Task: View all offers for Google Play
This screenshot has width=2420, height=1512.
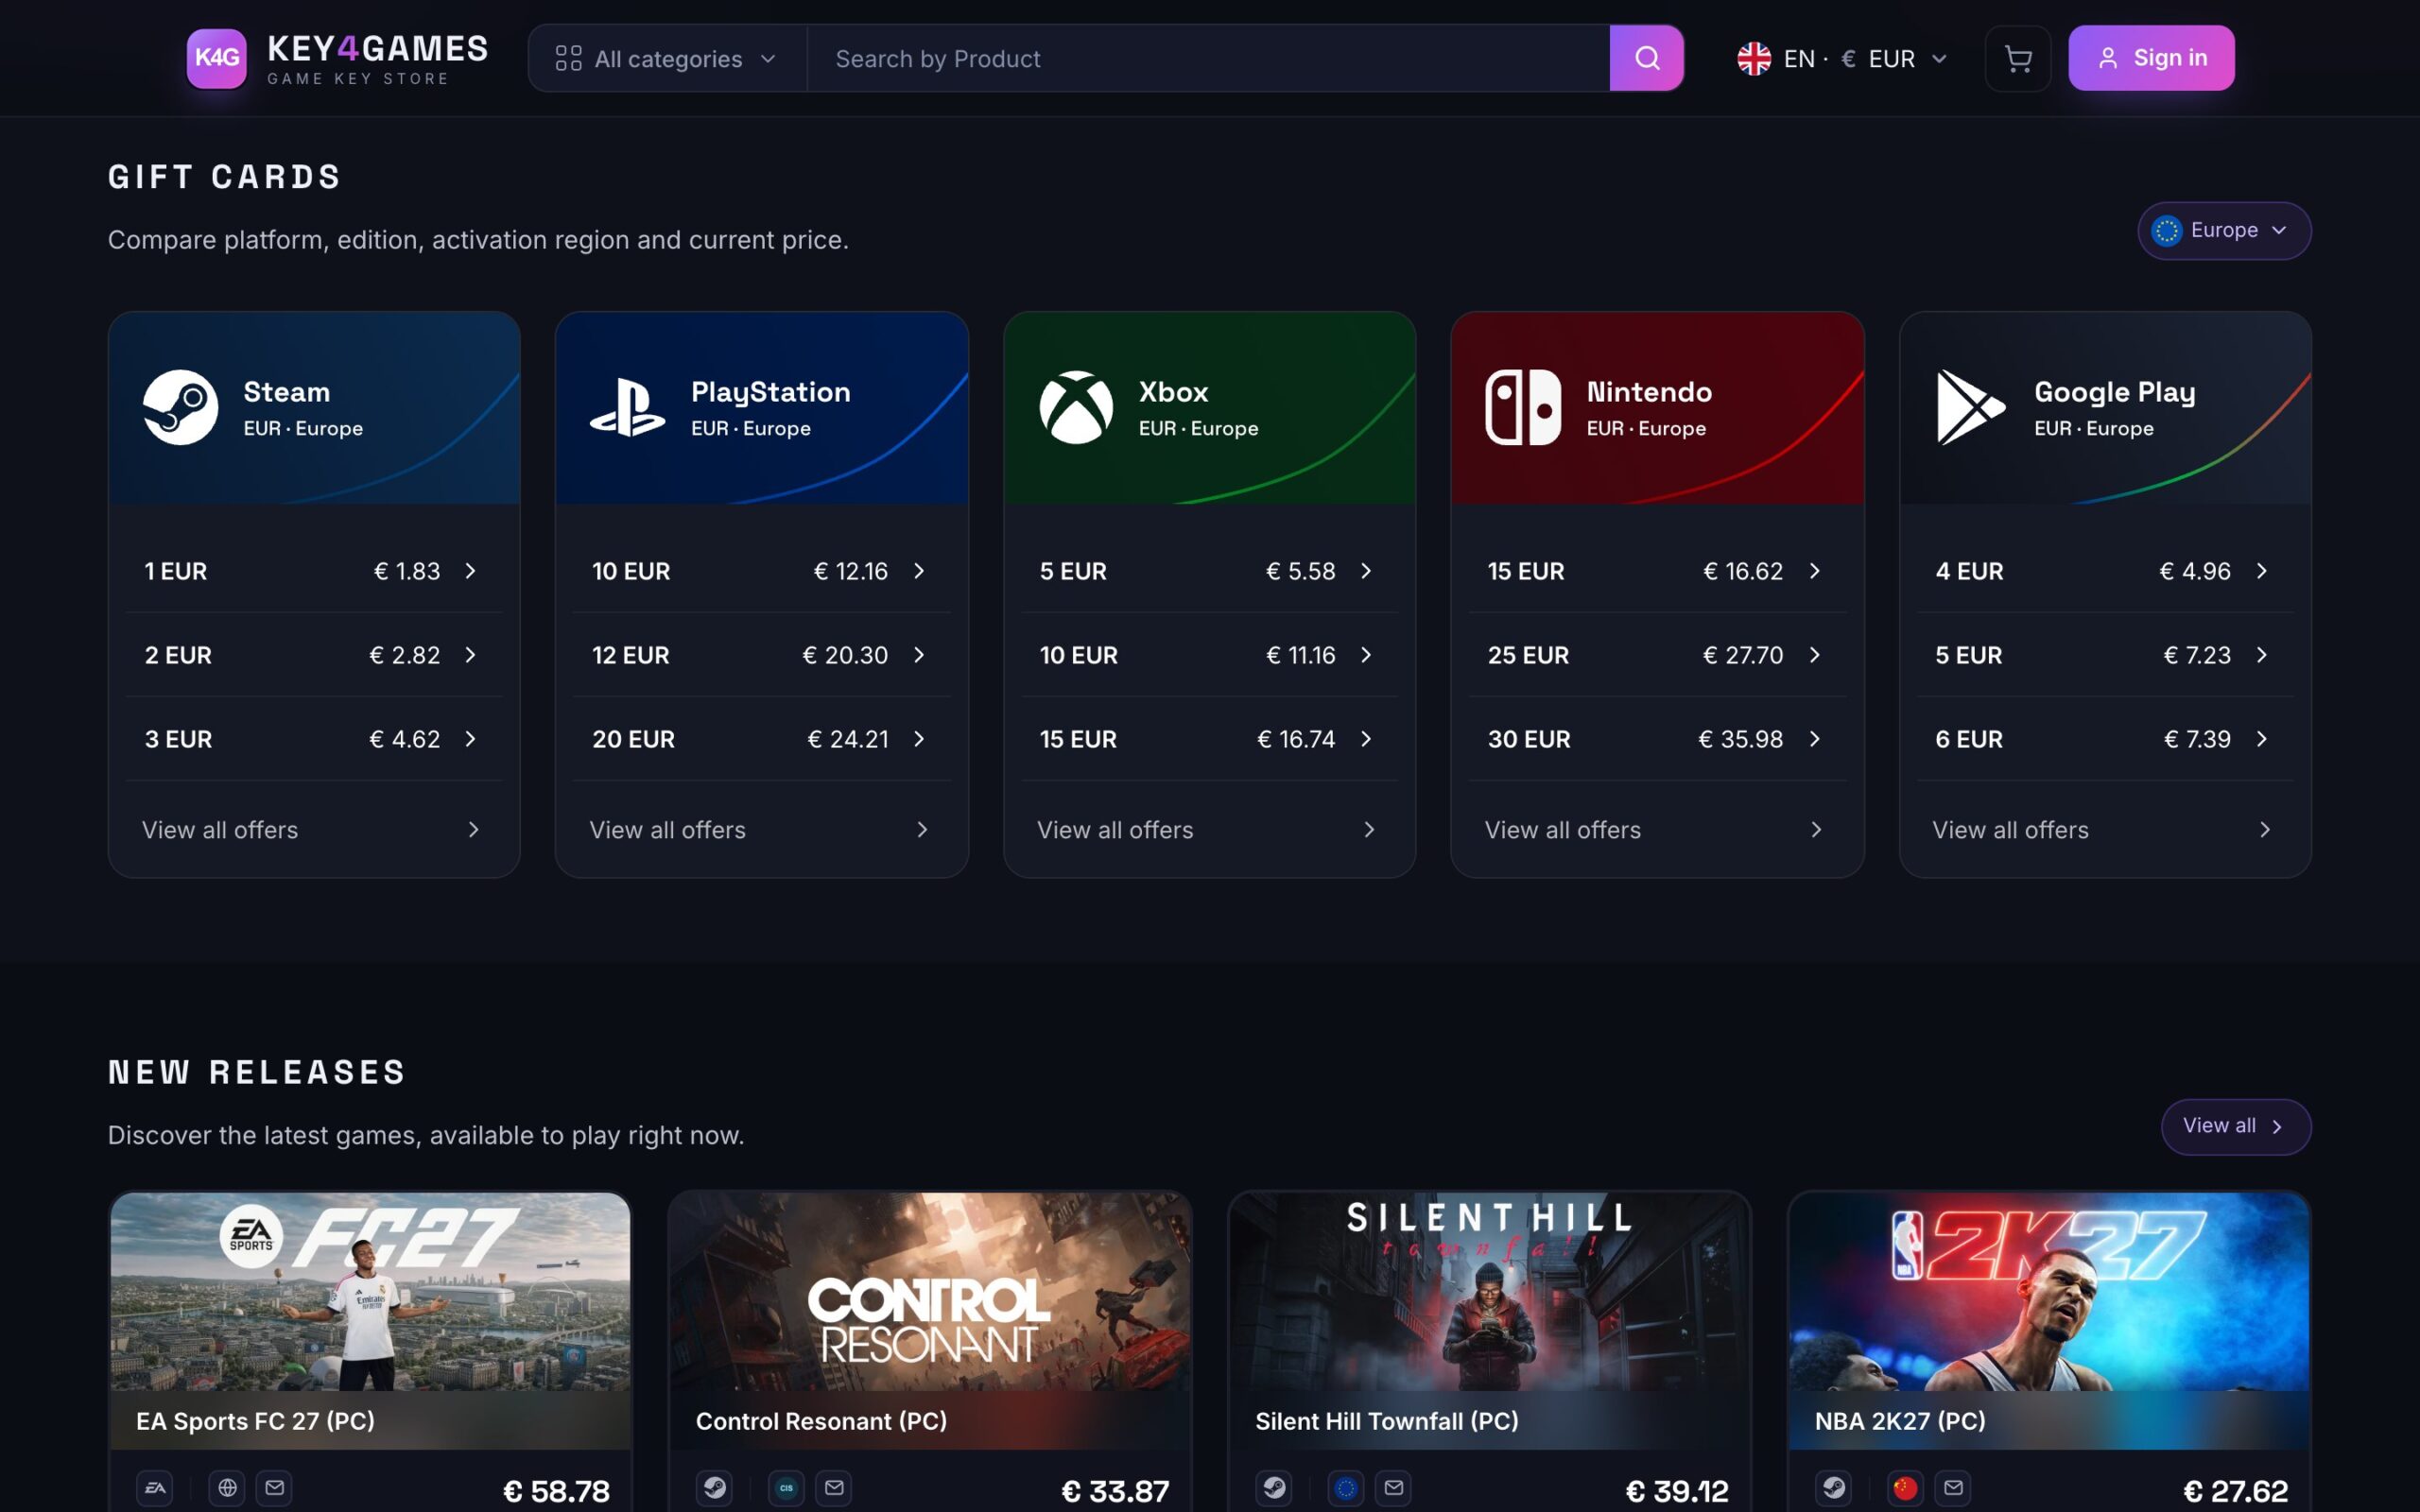Action: 2105,830
